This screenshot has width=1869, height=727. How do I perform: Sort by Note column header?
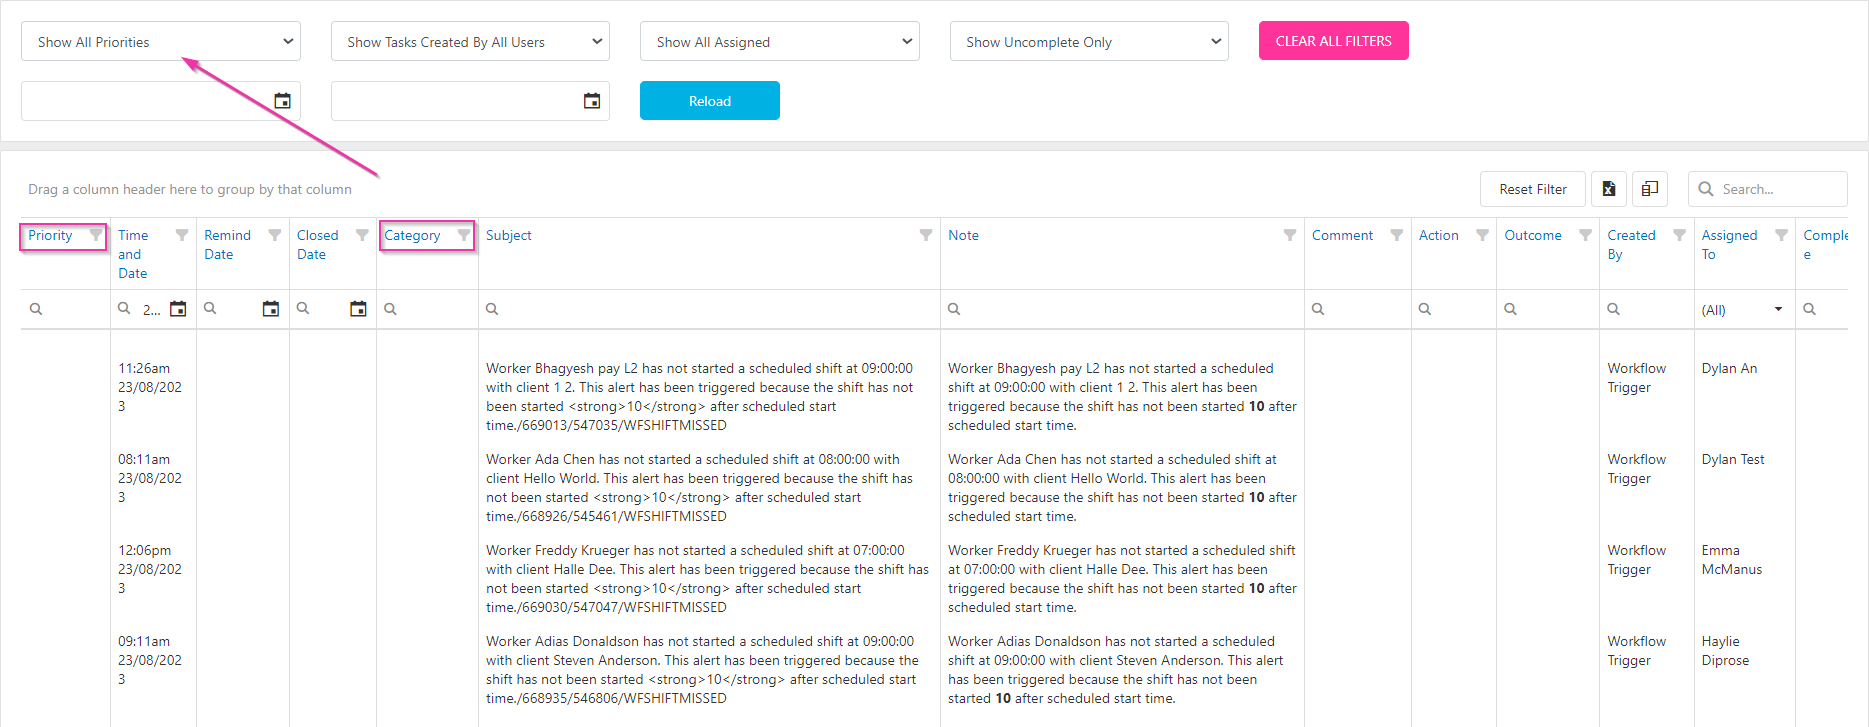point(963,235)
